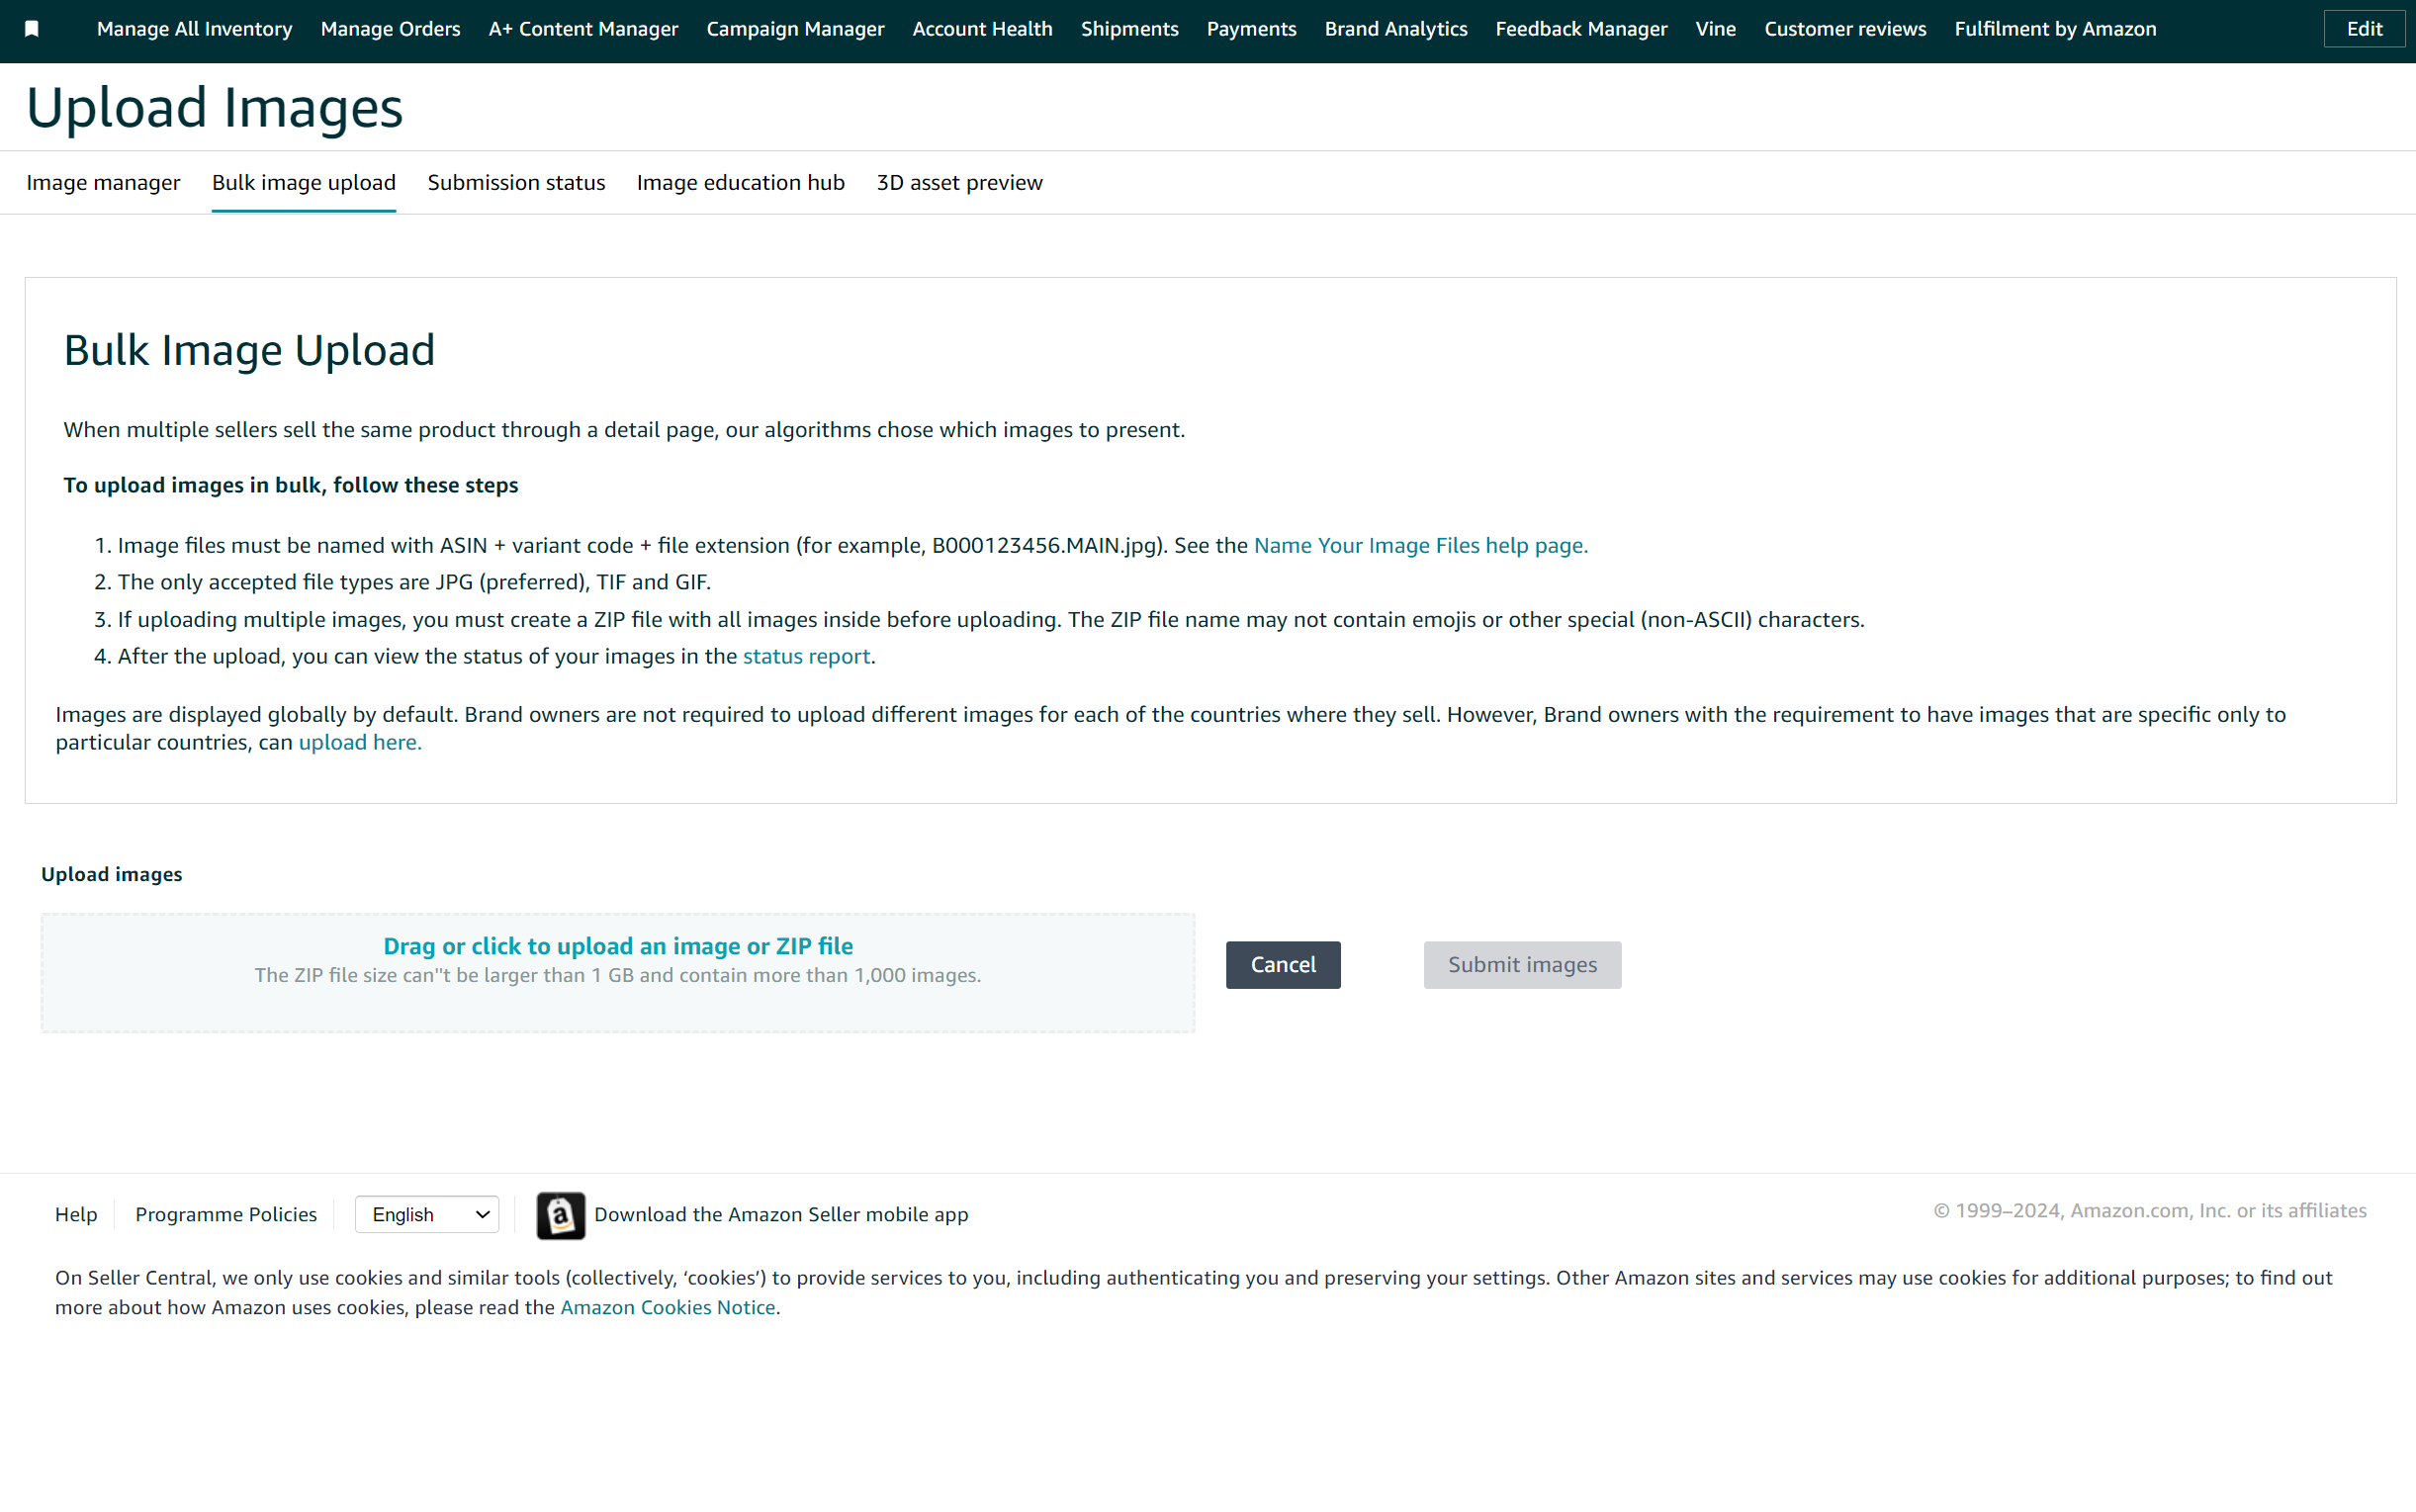Click the 'Upload Images' page heading
2416x1512 pixels.
click(214, 108)
